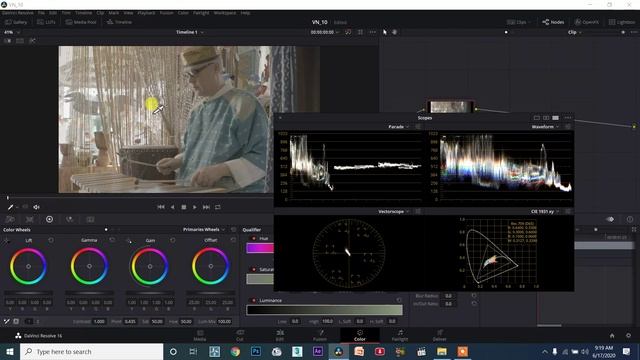
Task: Pick black point for Lift
Action: 7,240
